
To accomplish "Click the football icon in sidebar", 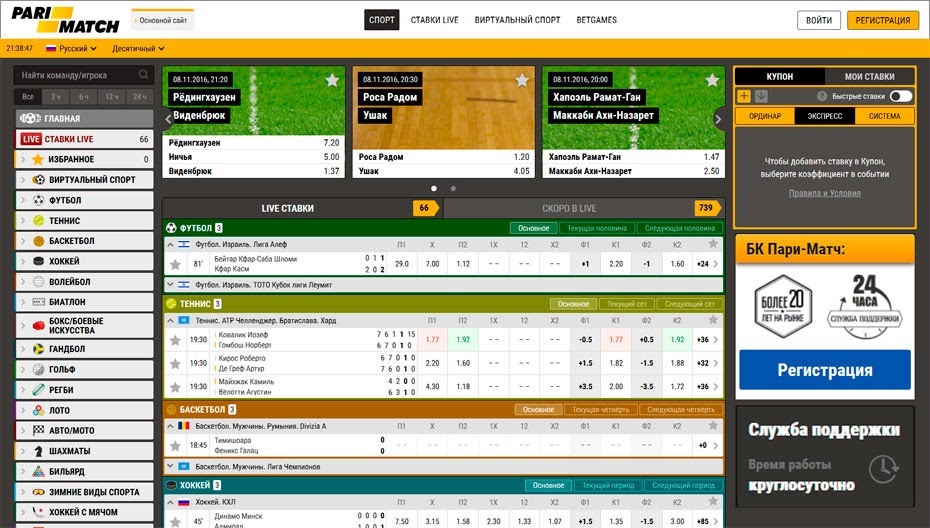I will coord(39,200).
